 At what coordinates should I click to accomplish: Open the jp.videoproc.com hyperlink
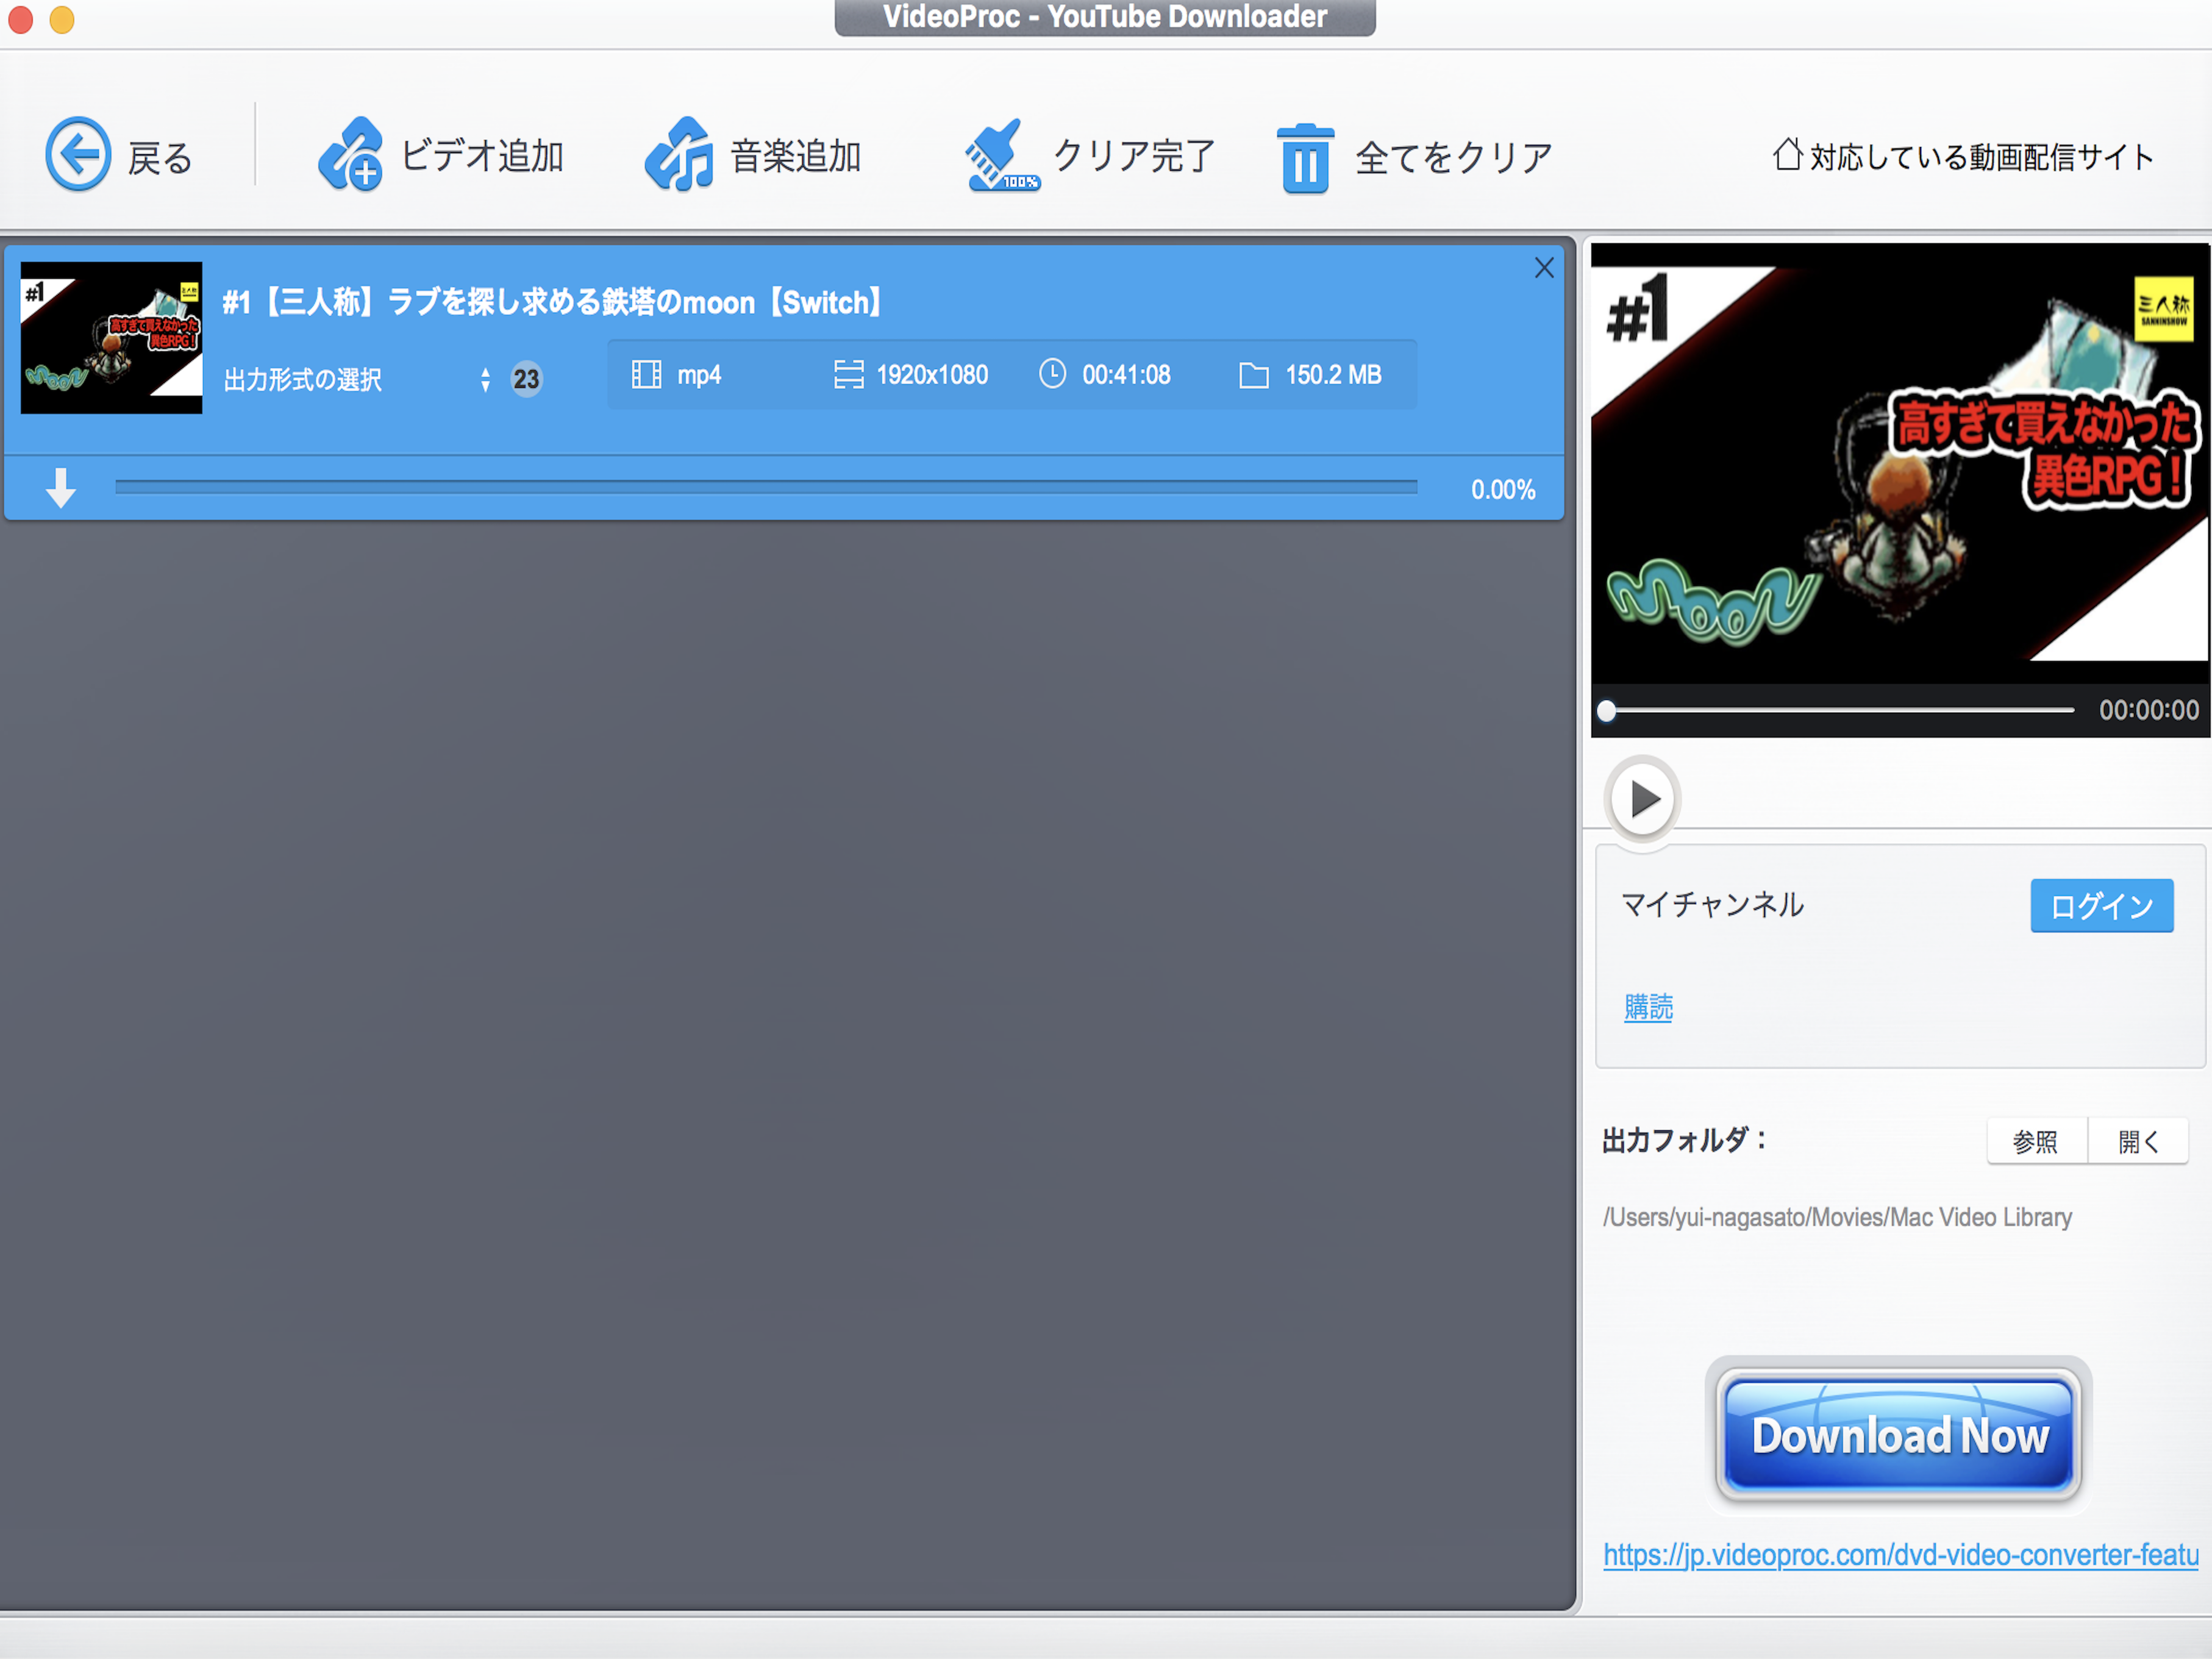pos(1900,1555)
